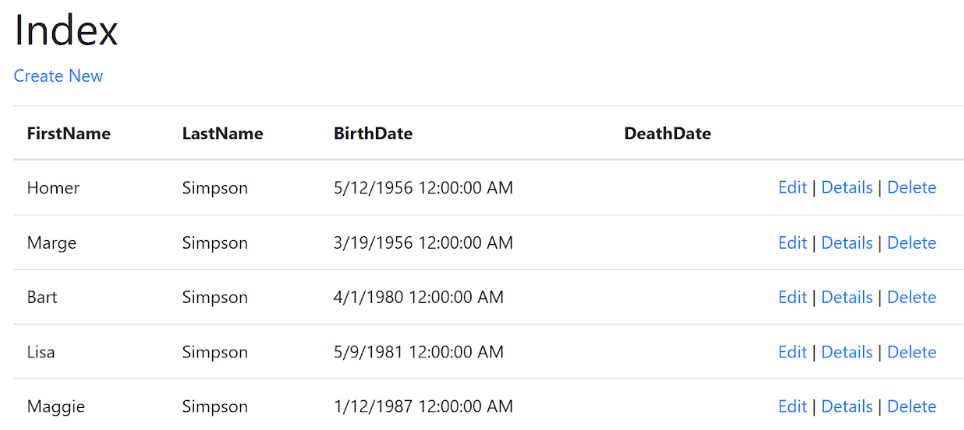964x430 pixels.
Task: Edit the Lisa Simpson row
Action: pos(792,352)
